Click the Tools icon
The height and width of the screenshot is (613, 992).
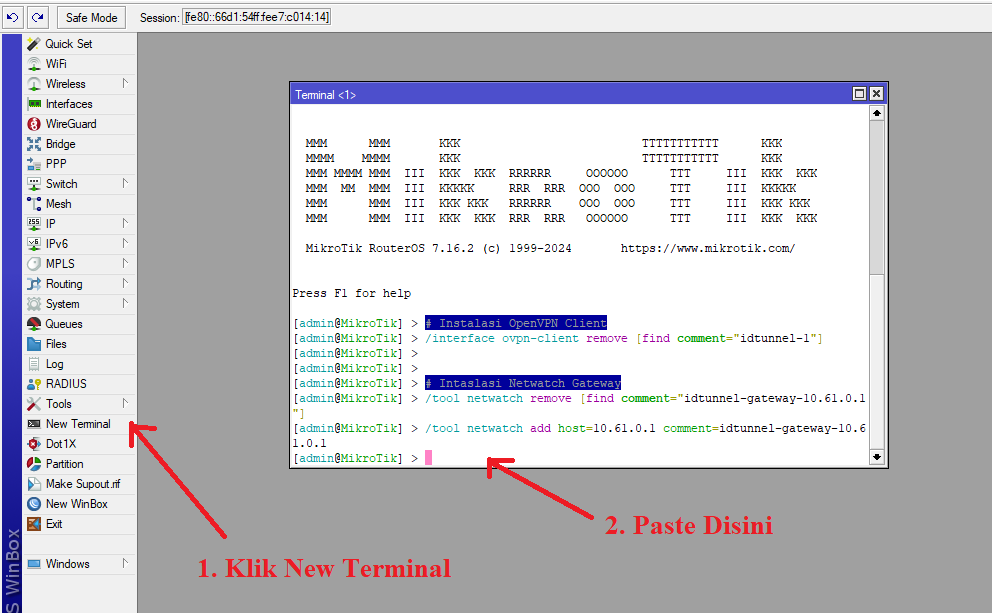[x=34, y=404]
